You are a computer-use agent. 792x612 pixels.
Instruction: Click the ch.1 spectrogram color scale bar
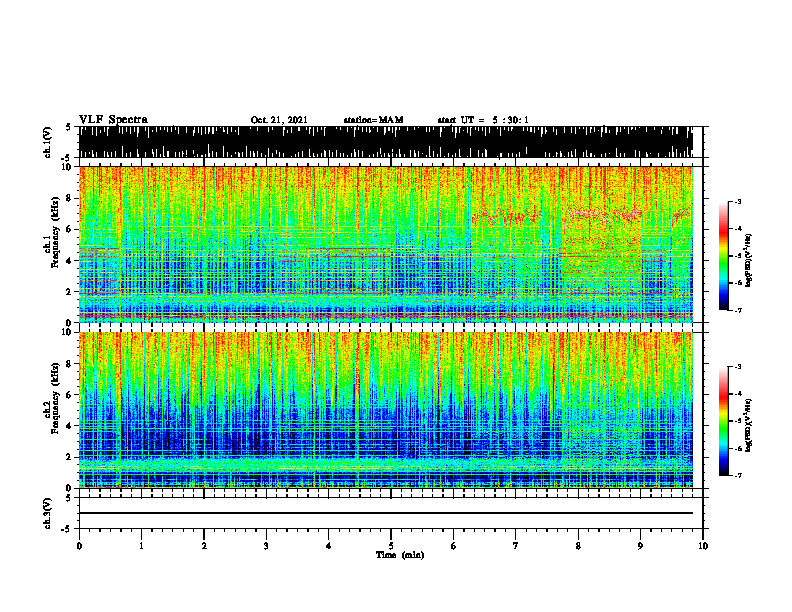(x=724, y=256)
